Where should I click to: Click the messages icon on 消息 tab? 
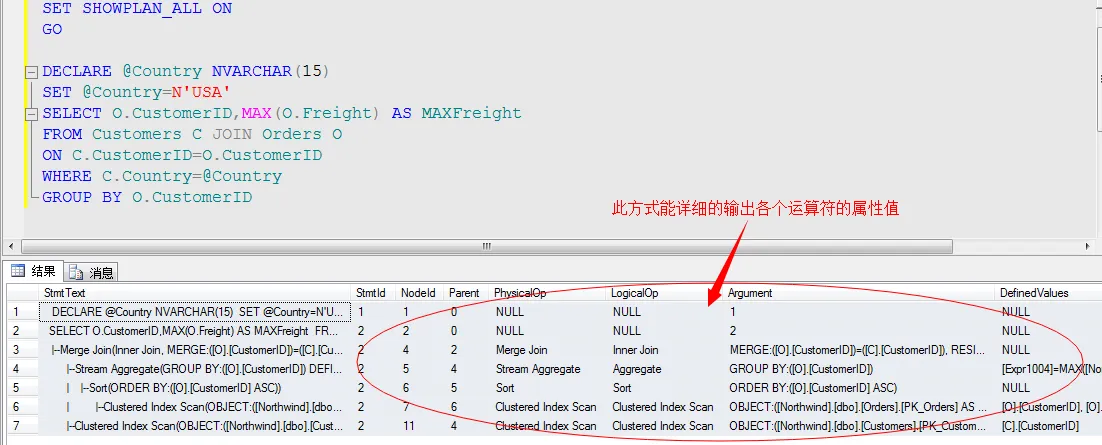[77, 272]
